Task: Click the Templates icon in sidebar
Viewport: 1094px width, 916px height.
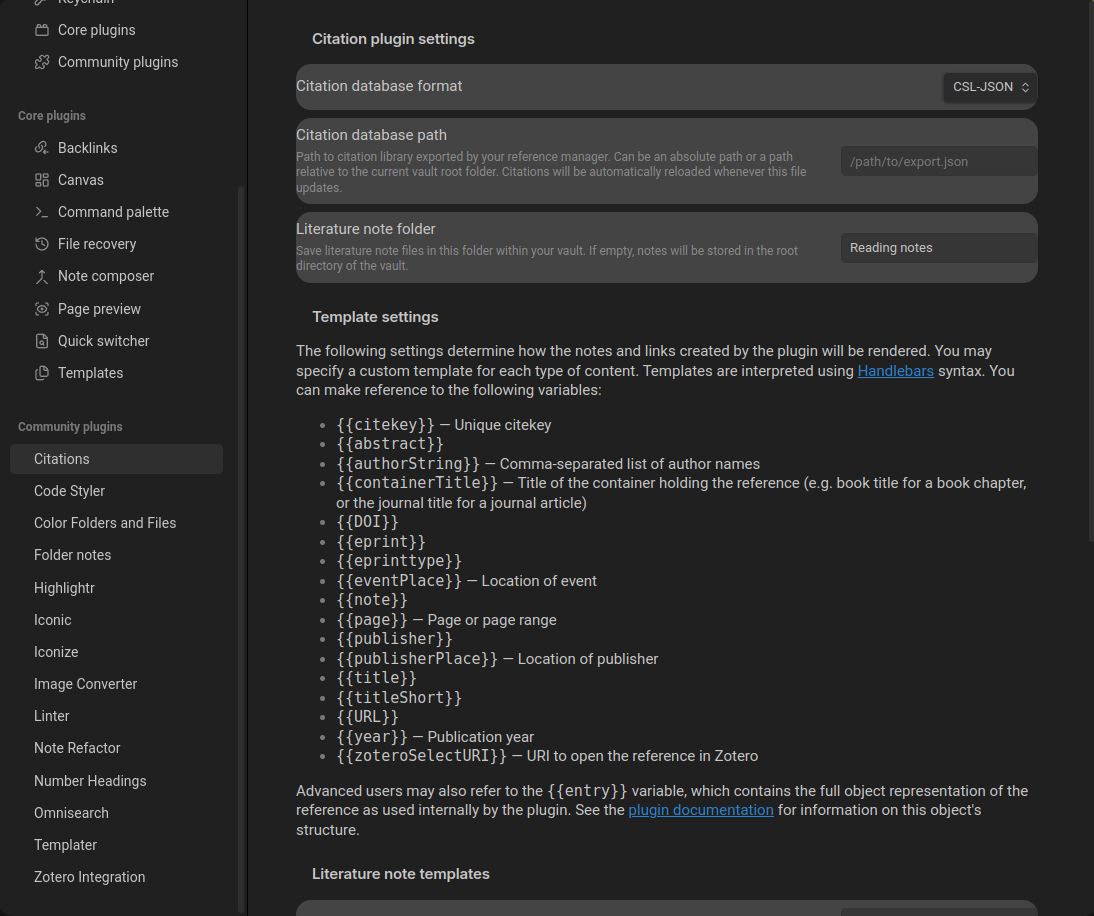Action: pyautogui.click(x=42, y=373)
